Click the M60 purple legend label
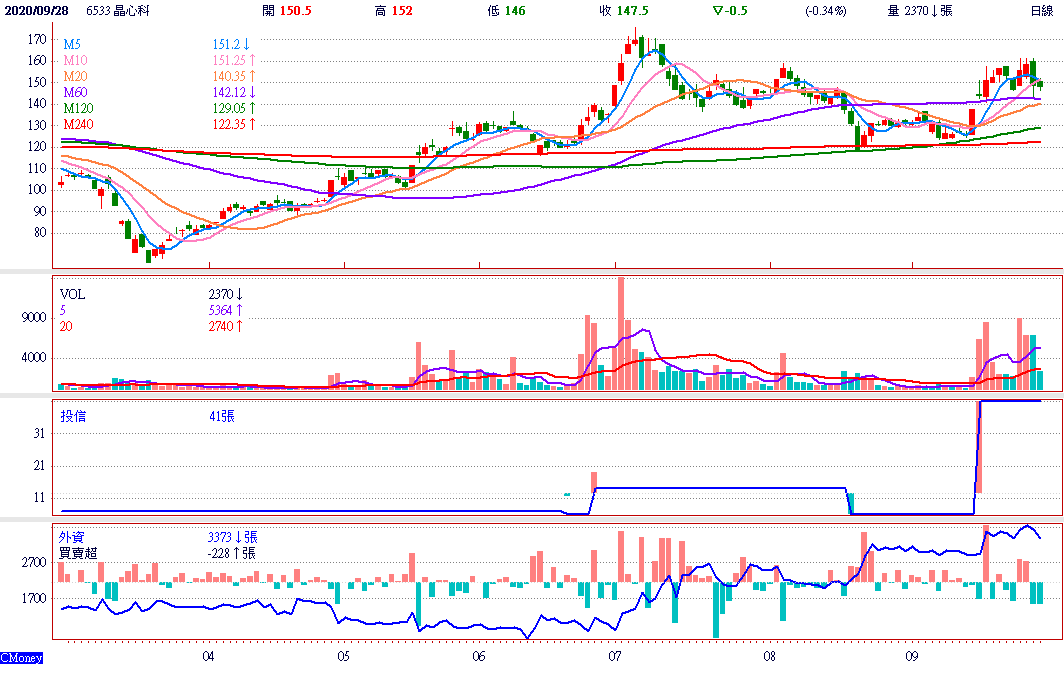The height and width of the screenshot is (676, 1064). pyautogui.click(x=75, y=92)
